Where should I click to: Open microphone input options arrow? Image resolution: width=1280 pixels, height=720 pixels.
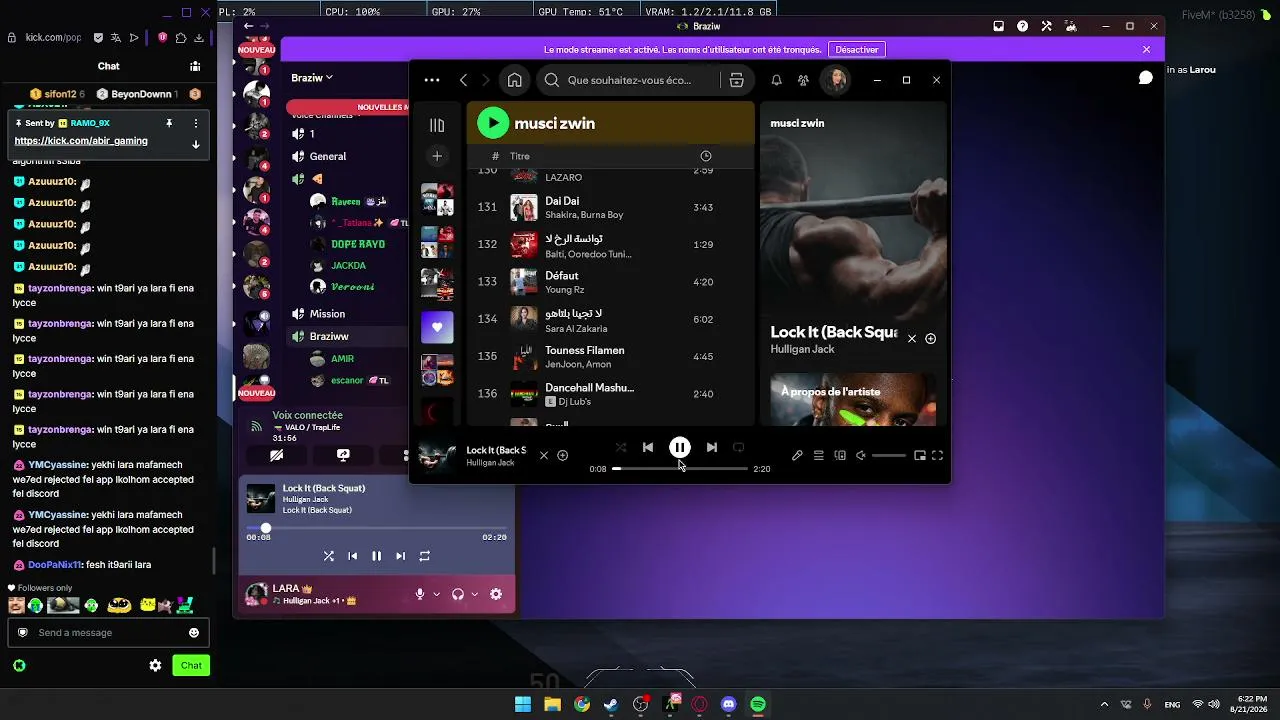pos(437,594)
